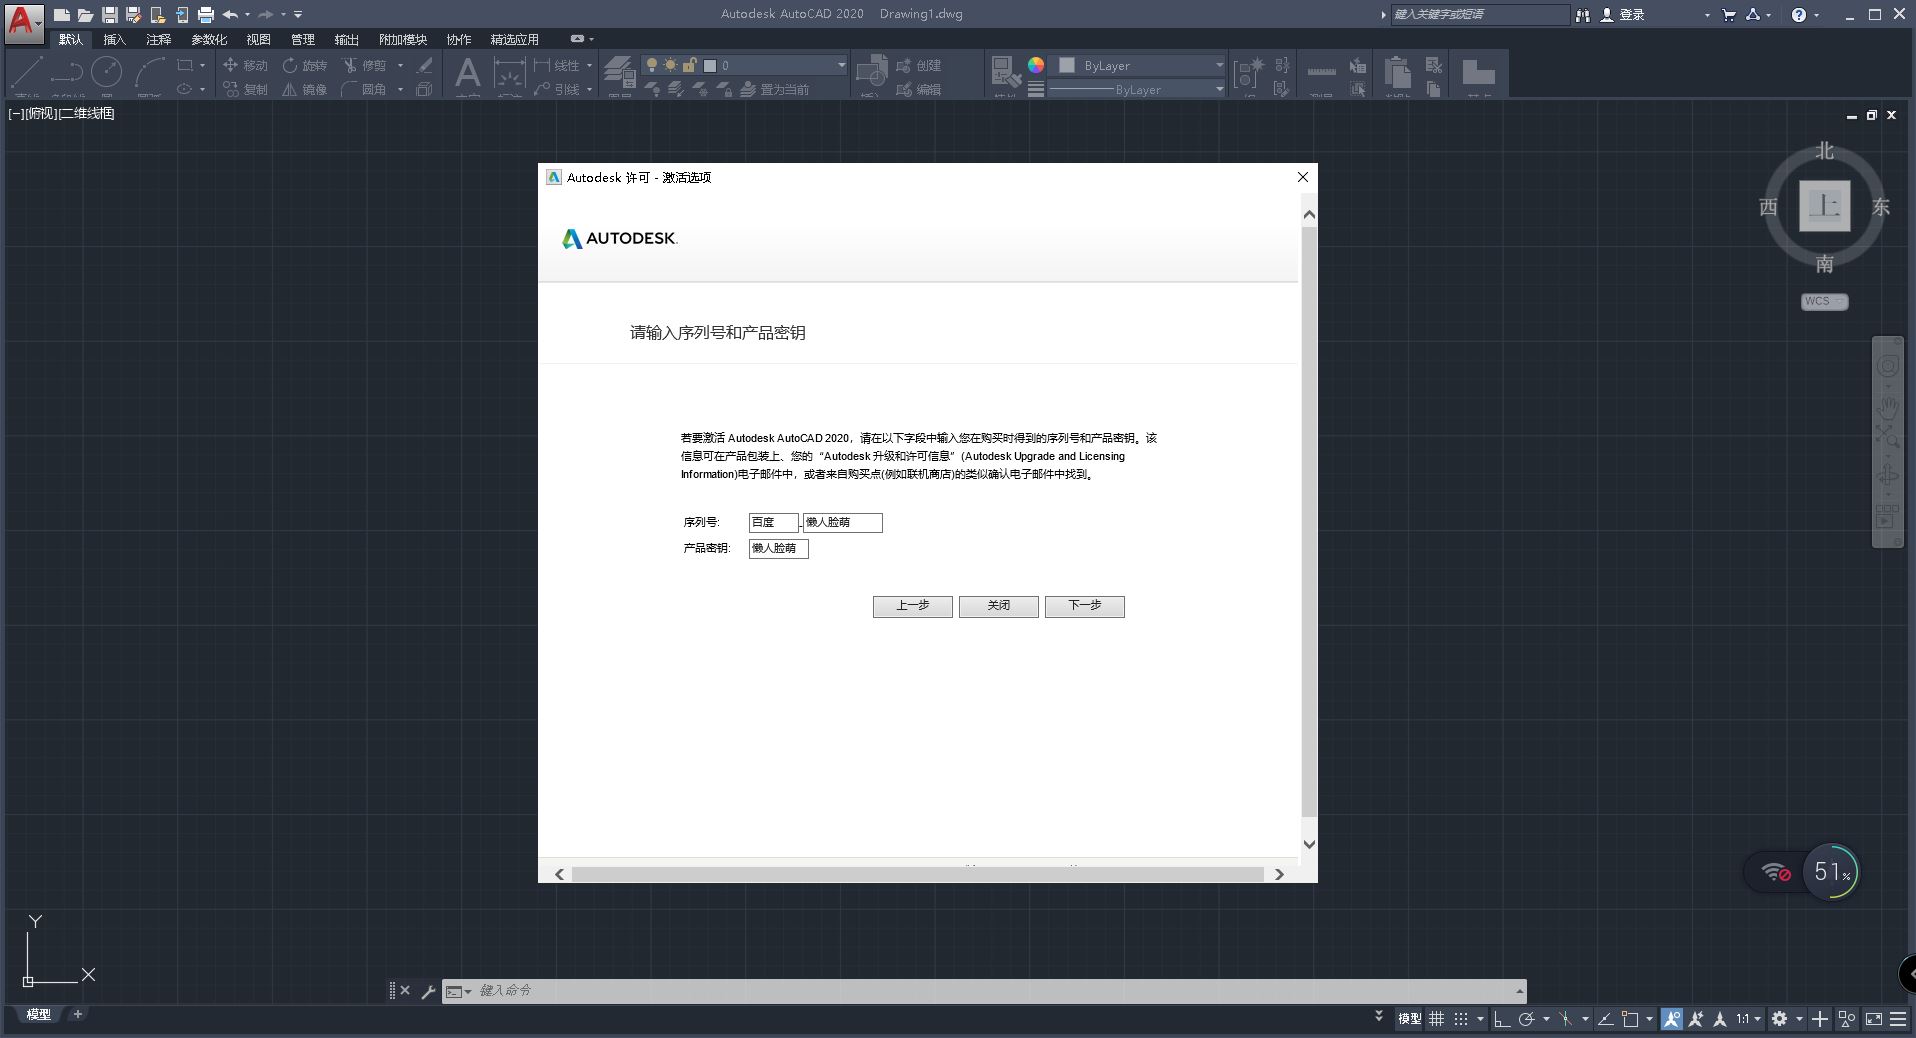The width and height of the screenshot is (1916, 1038).
Task: Toggle layer on/off lightbulb icon
Action: coord(652,65)
